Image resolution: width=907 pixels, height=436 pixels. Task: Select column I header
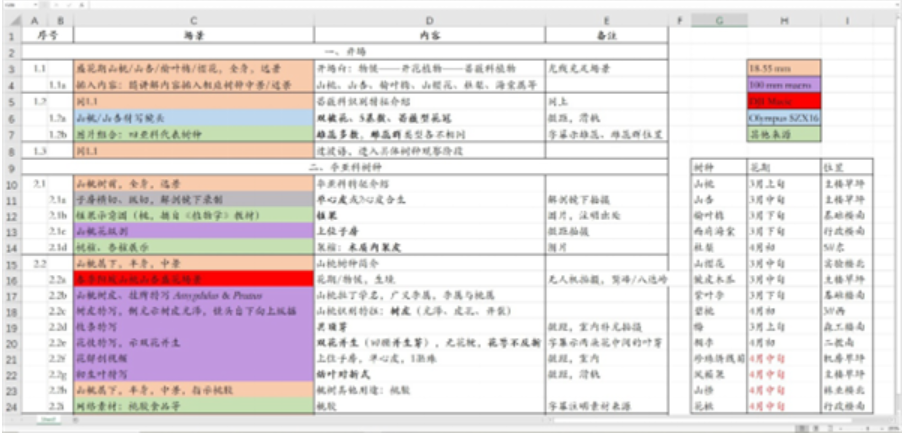click(x=847, y=21)
